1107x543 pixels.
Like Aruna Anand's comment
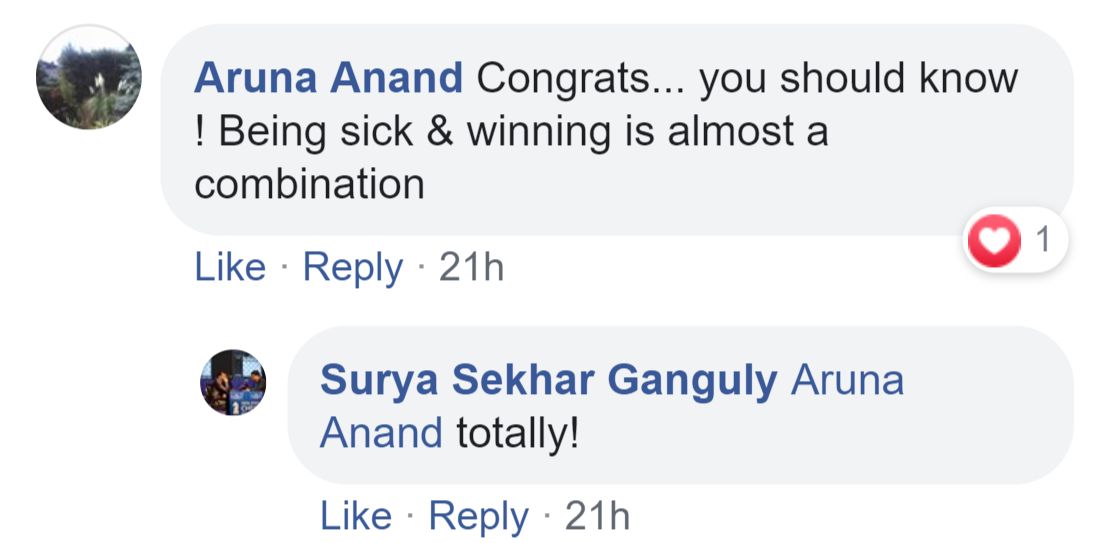coord(230,267)
